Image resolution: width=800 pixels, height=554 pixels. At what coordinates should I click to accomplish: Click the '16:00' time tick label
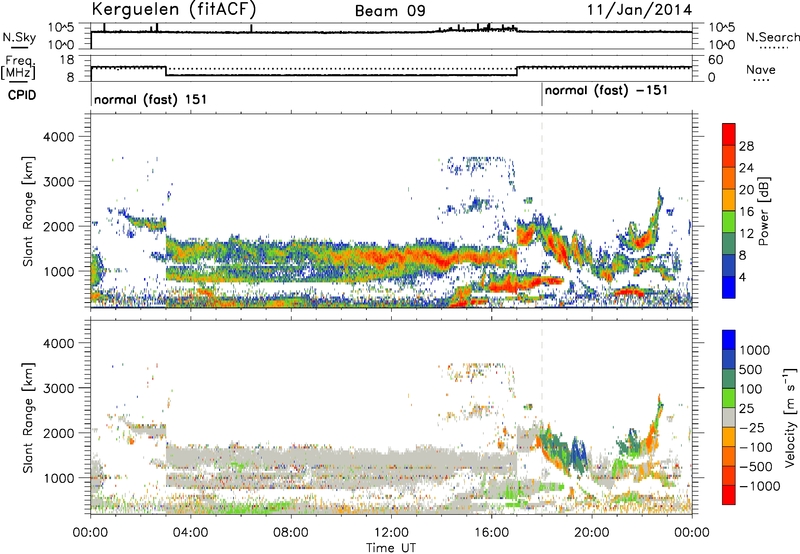click(491, 533)
